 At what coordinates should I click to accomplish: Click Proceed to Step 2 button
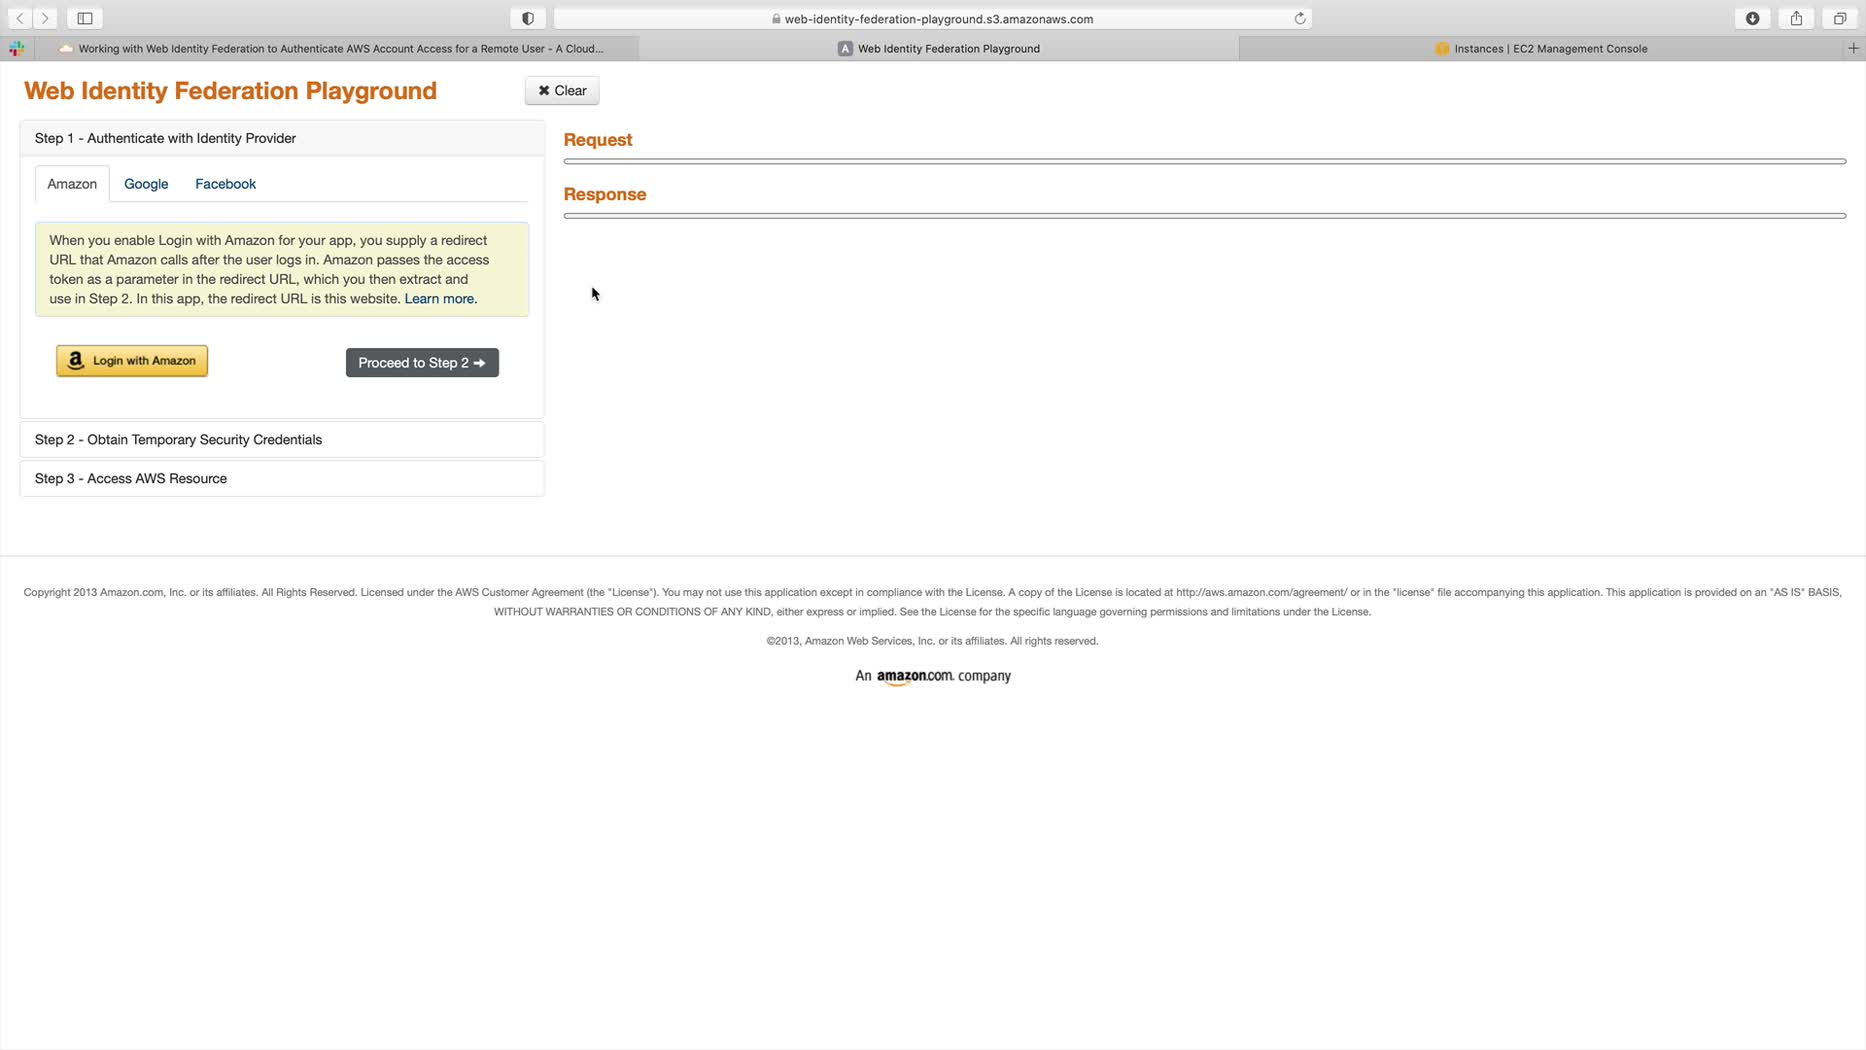[x=422, y=363]
